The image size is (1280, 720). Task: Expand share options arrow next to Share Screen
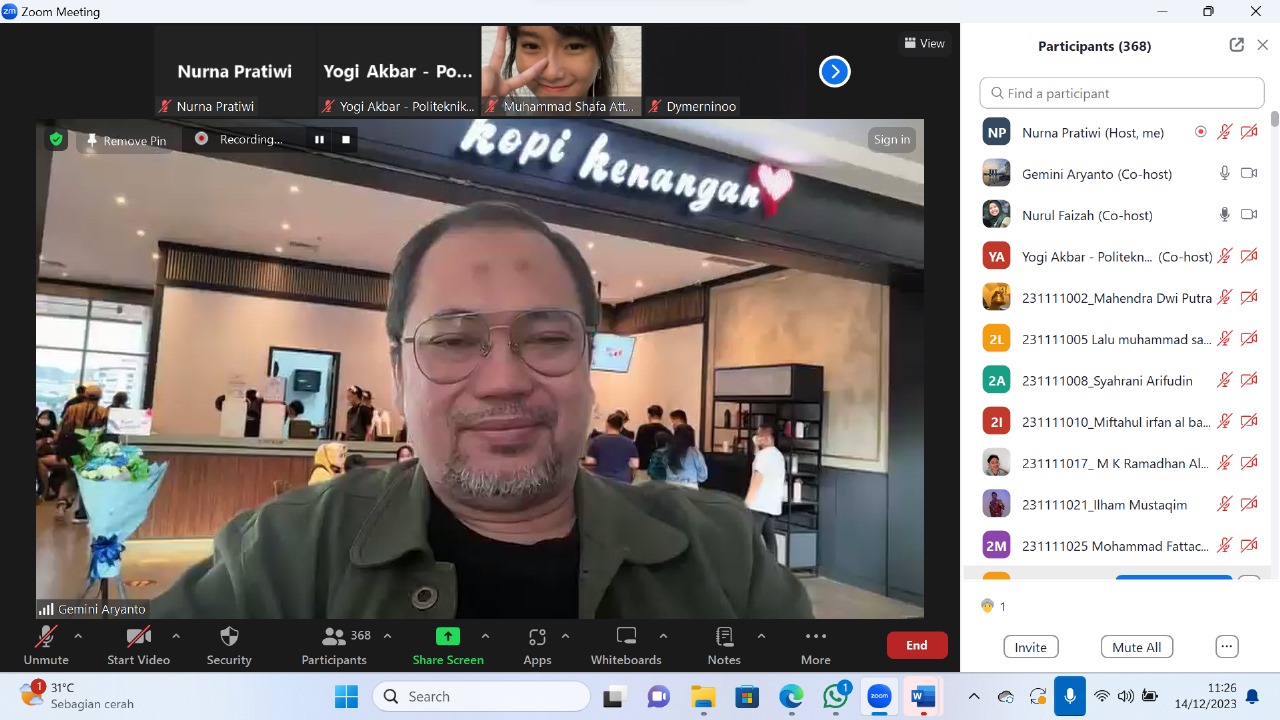(485, 636)
